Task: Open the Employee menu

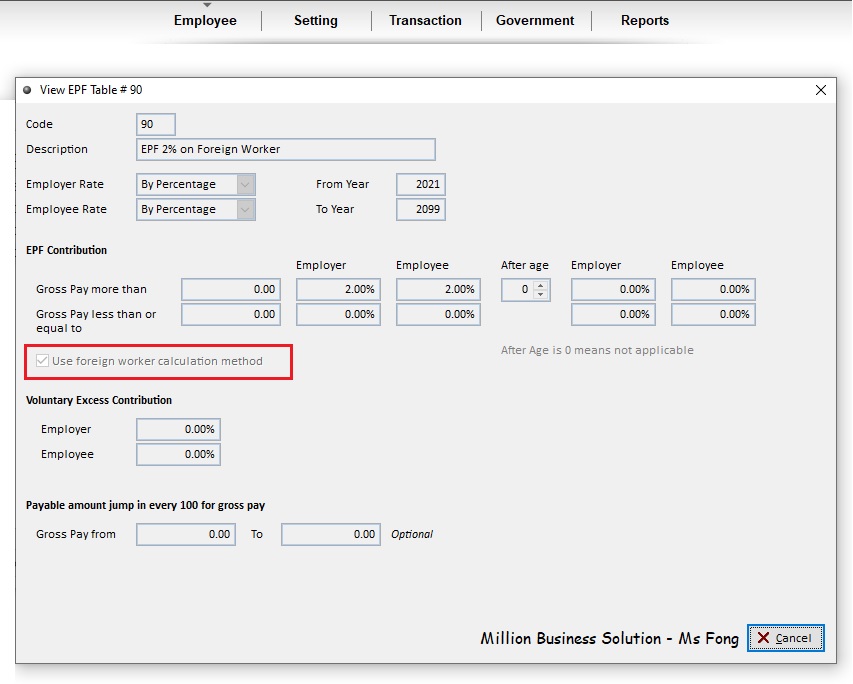Action: (205, 21)
